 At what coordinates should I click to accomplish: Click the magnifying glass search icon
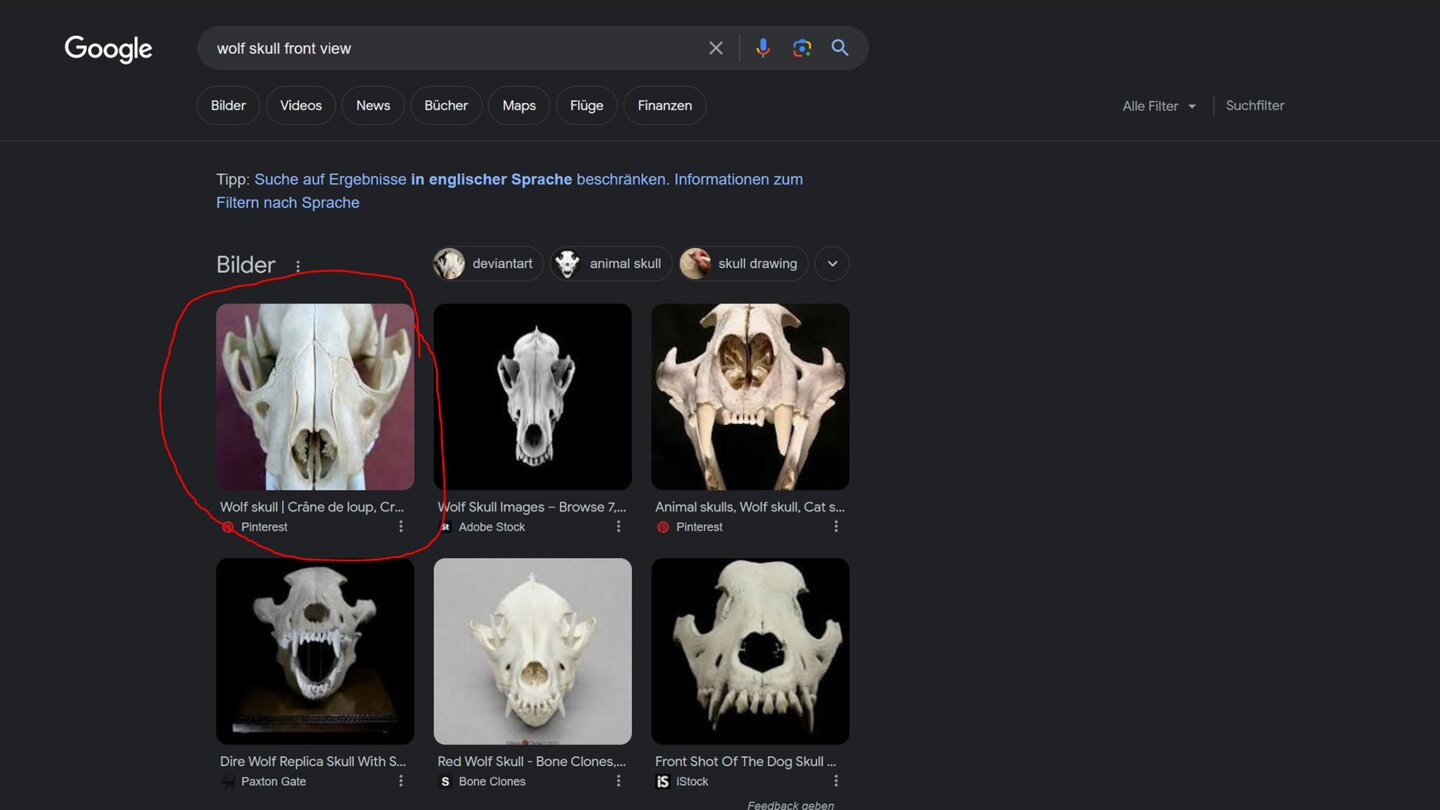click(840, 48)
